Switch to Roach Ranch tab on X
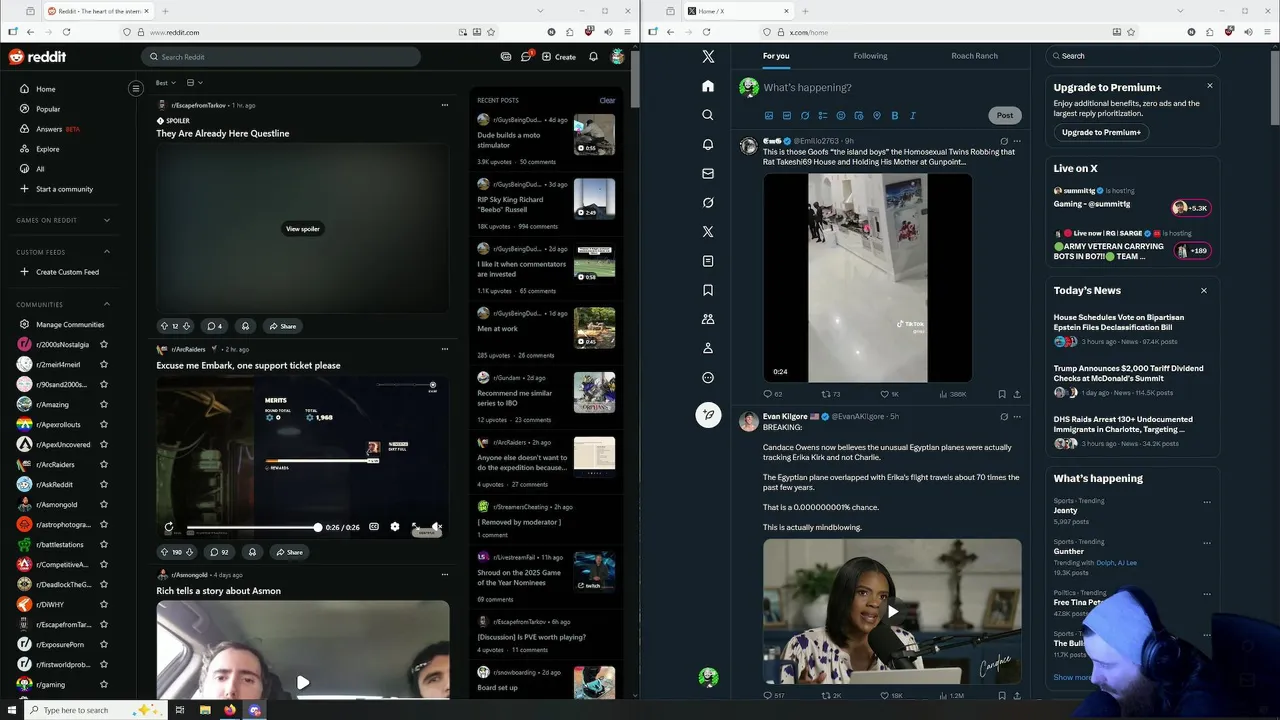The image size is (1280, 720). pyautogui.click(x=975, y=56)
